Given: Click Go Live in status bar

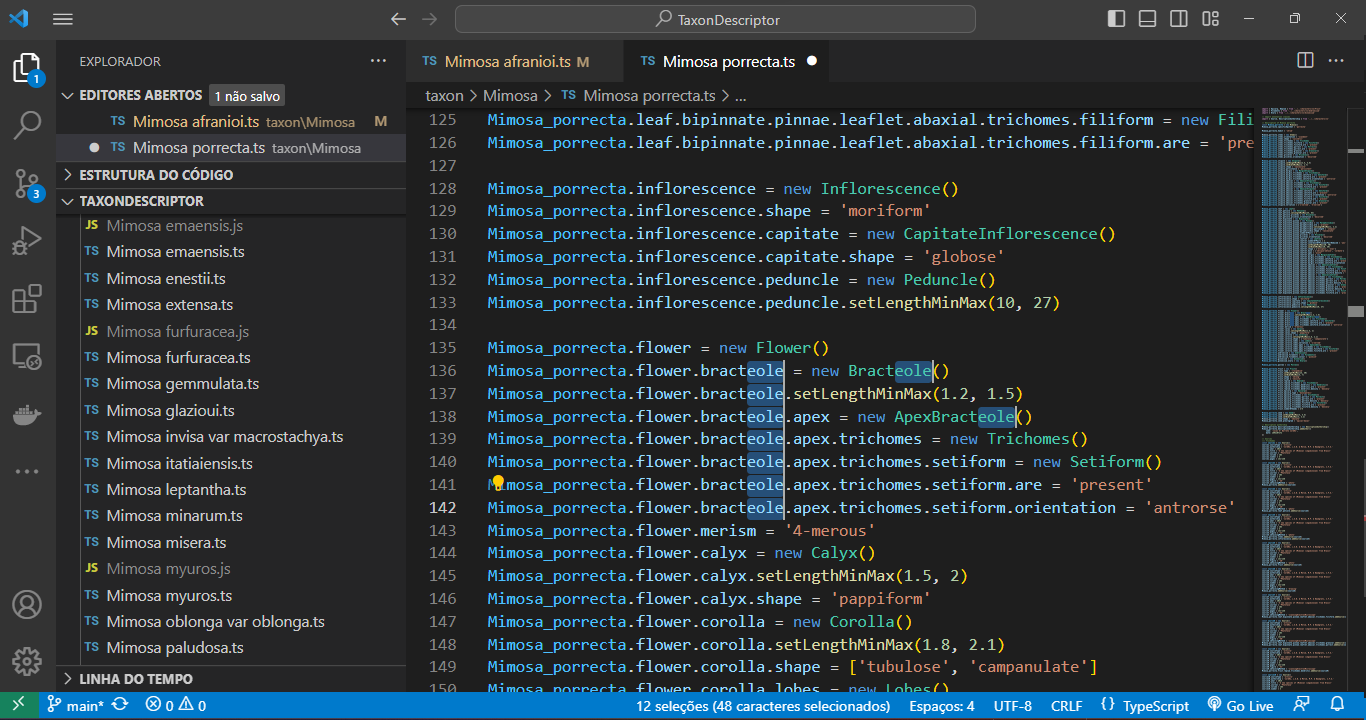Looking at the screenshot, I should click(1240, 706).
